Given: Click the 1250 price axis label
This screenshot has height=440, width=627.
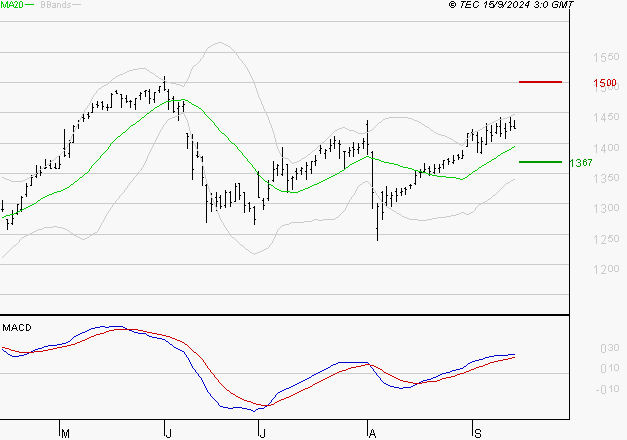Looking at the screenshot, I should pos(606,239).
